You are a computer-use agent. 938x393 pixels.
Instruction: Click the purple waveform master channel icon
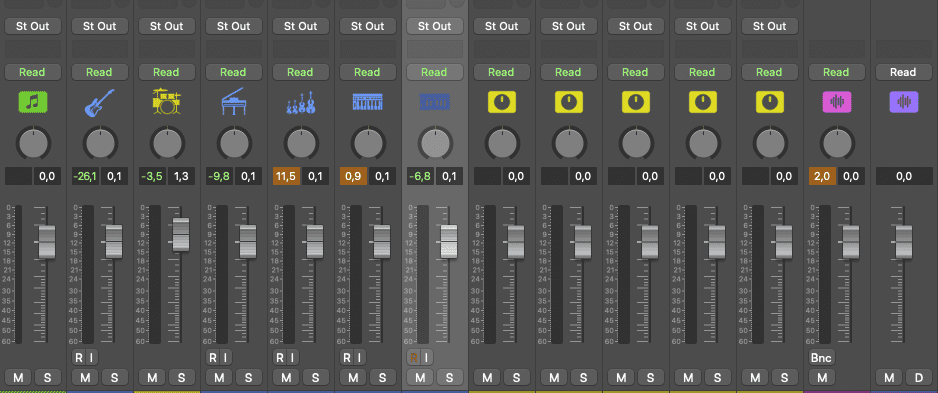point(903,102)
